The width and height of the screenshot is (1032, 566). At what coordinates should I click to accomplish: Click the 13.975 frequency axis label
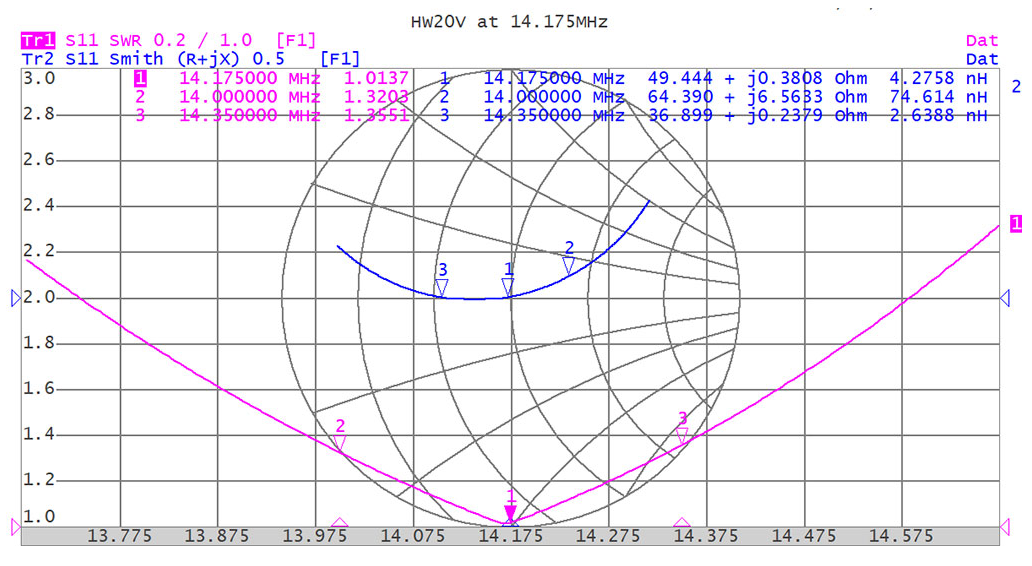point(315,536)
